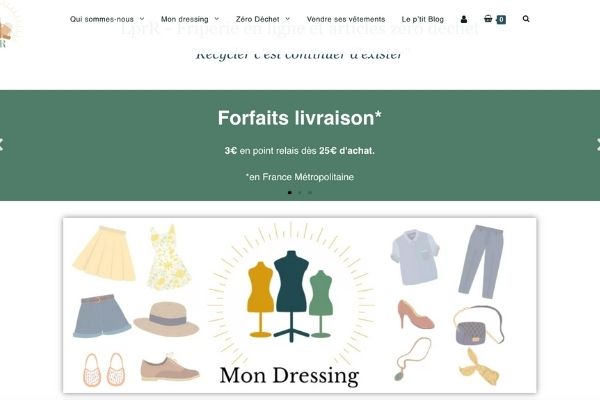This screenshot has width=600, height=400.
Task: Click the search magnifier icon
Action: [x=526, y=19]
